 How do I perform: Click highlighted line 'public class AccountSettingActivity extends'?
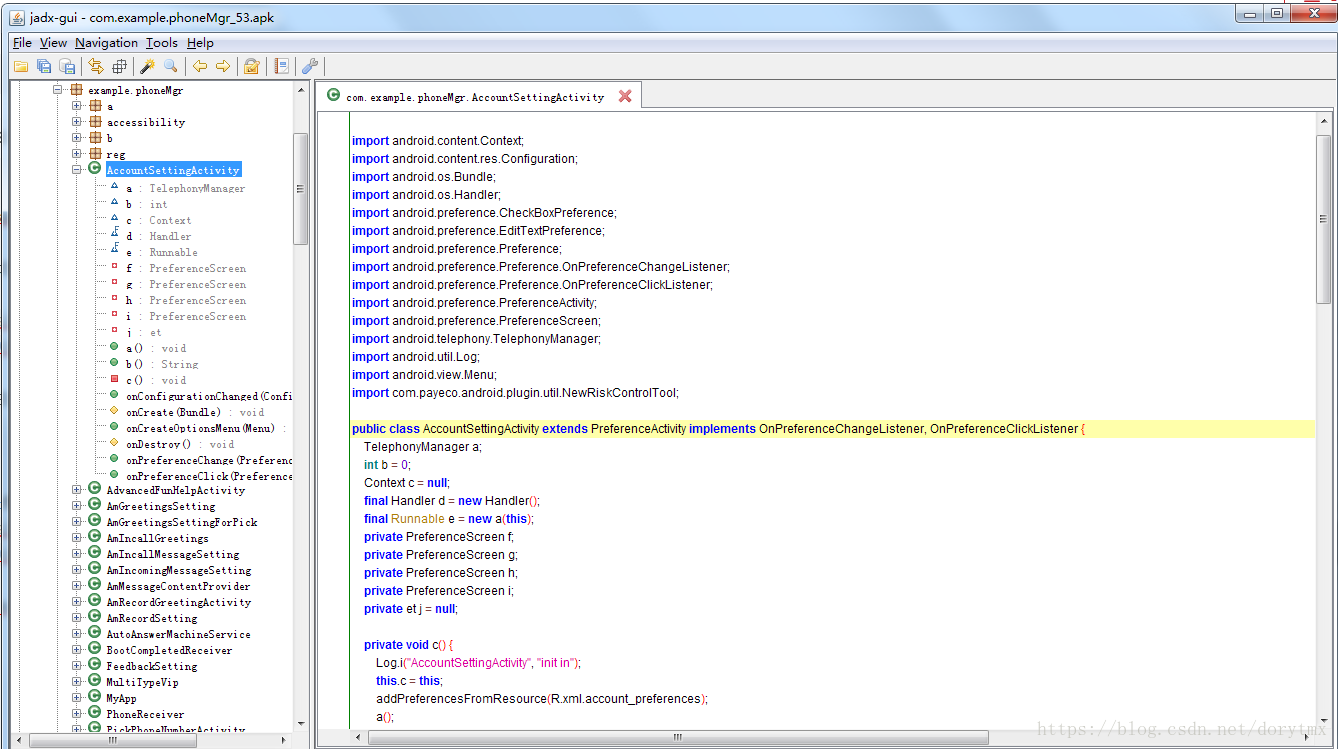(x=832, y=429)
